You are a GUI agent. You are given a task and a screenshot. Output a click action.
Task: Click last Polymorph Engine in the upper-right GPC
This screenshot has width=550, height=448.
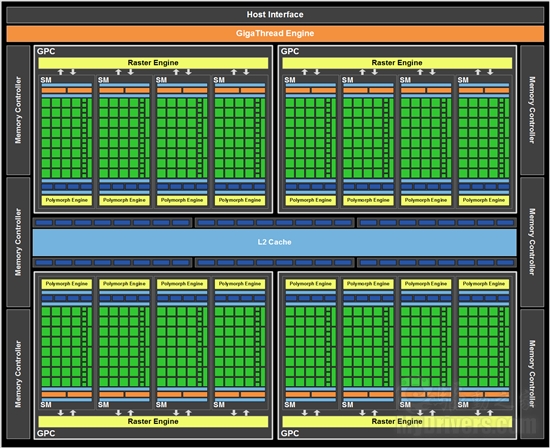click(484, 200)
